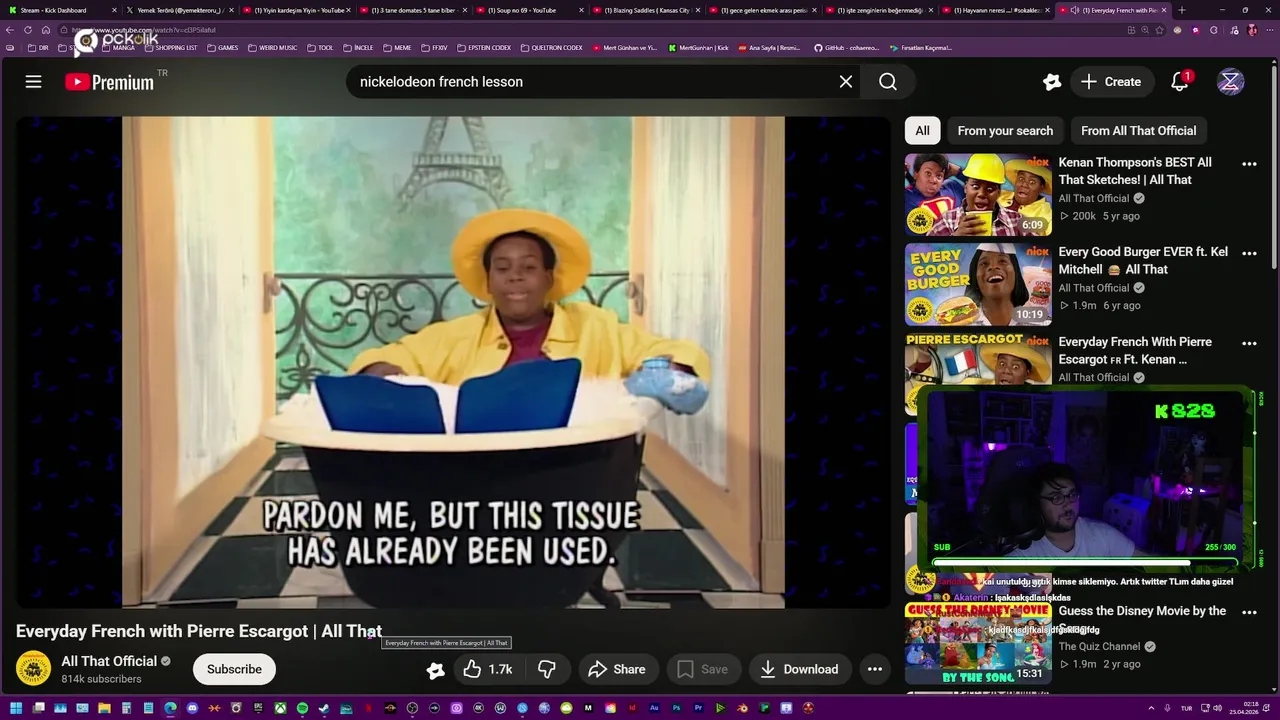Open the notifications bell

coord(1180,82)
